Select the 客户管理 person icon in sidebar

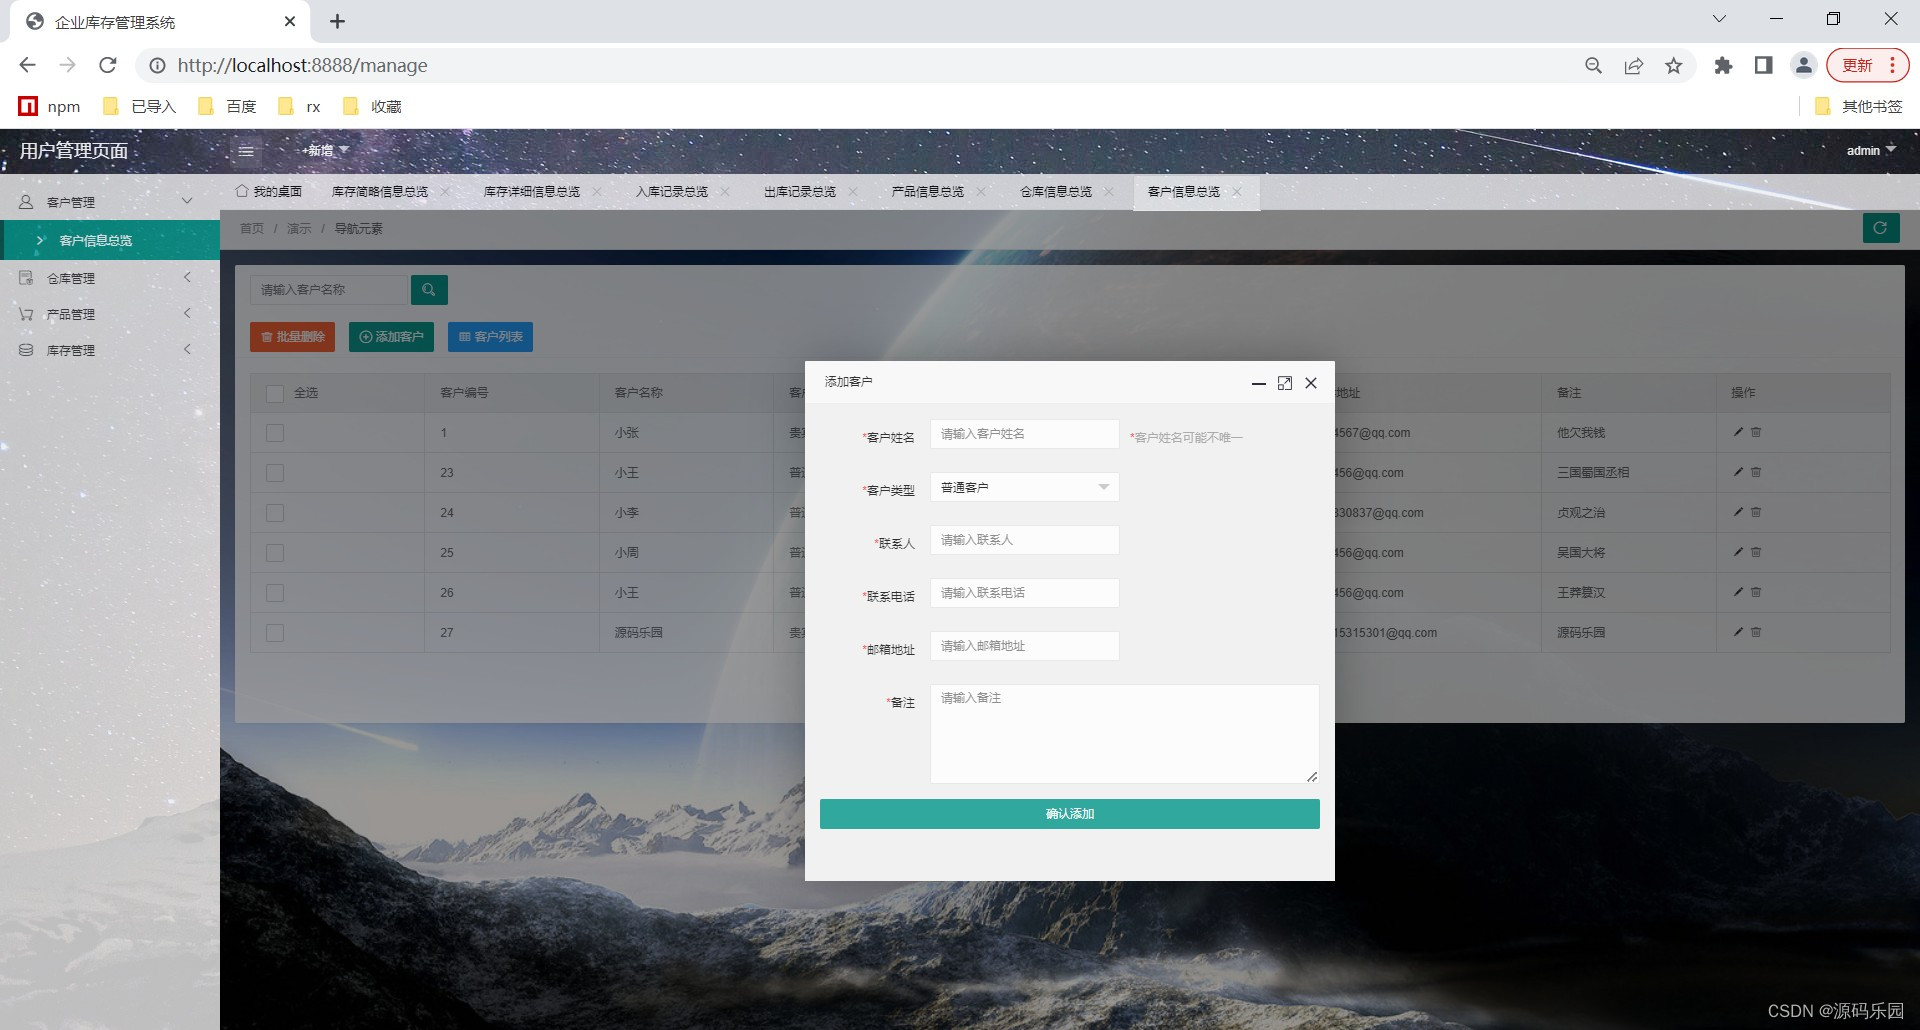click(25, 200)
